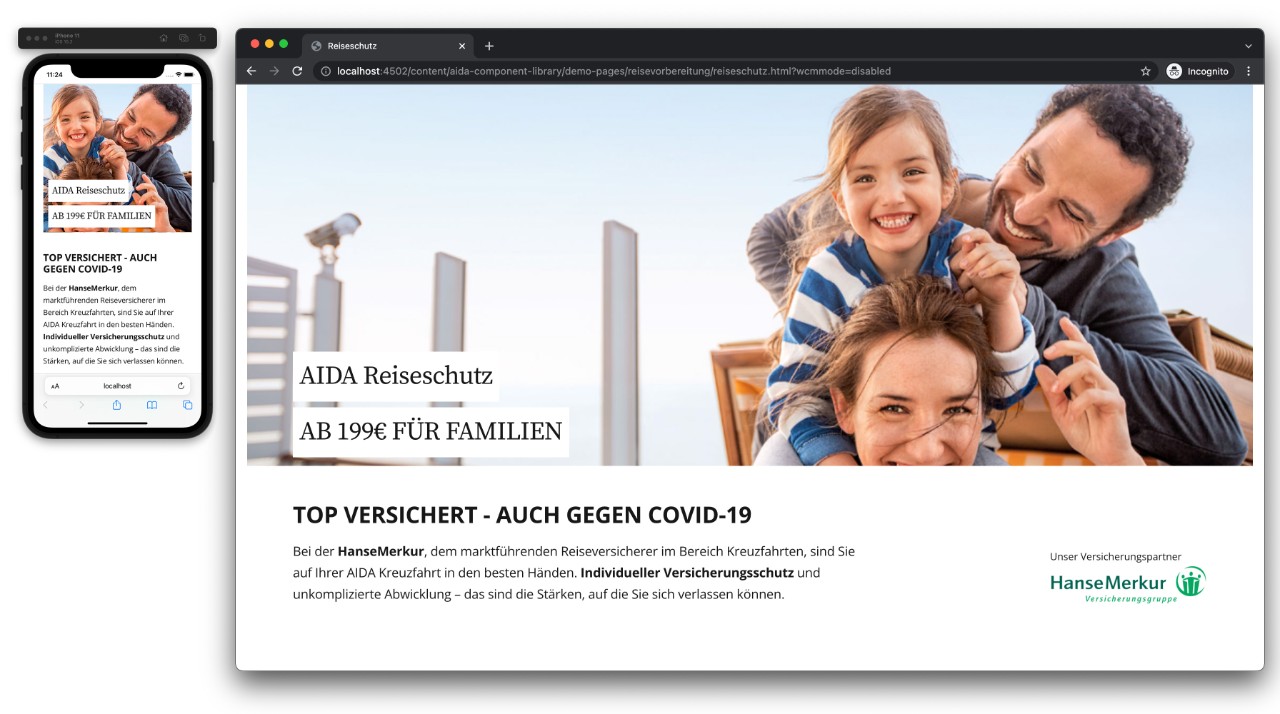Open the Safari tabs overview on iPhone
Screen dimensions: 1280x714
[x=187, y=405]
